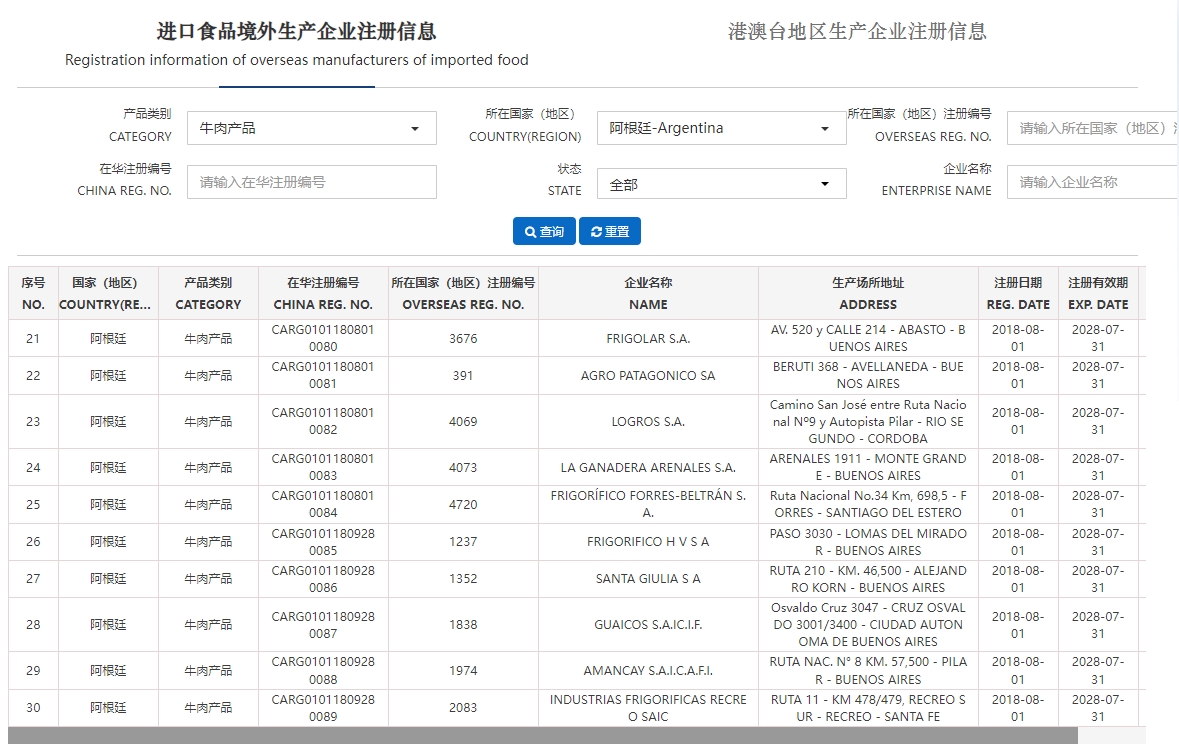Focus the China registration number input
The image size is (1179, 747).
click(x=311, y=182)
